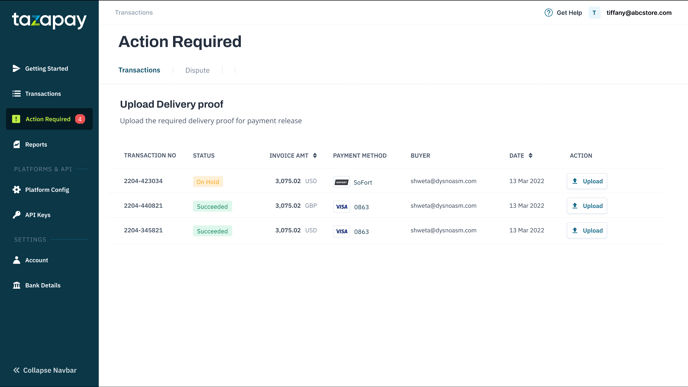The height and width of the screenshot is (387, 688).
Task: Click the Account person icon
Action: tap(16, 260)
